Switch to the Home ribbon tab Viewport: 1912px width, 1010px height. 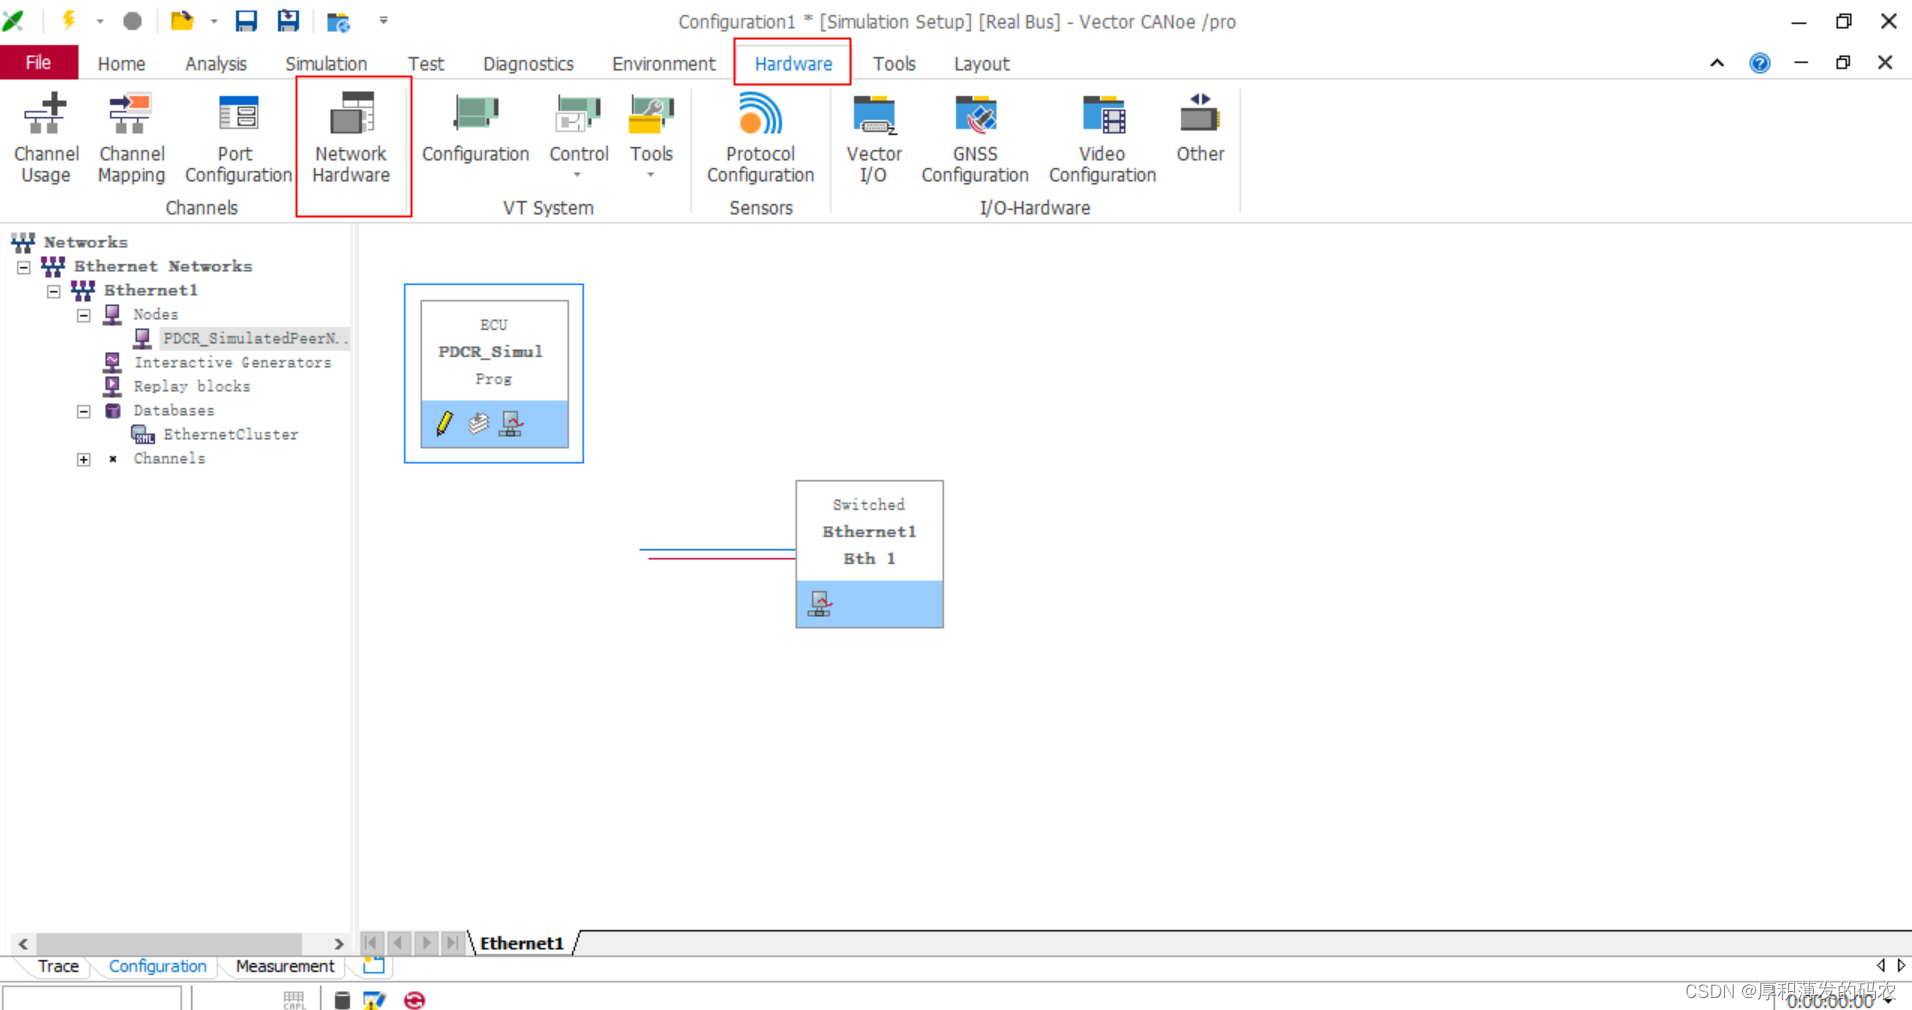coord(121,63)
